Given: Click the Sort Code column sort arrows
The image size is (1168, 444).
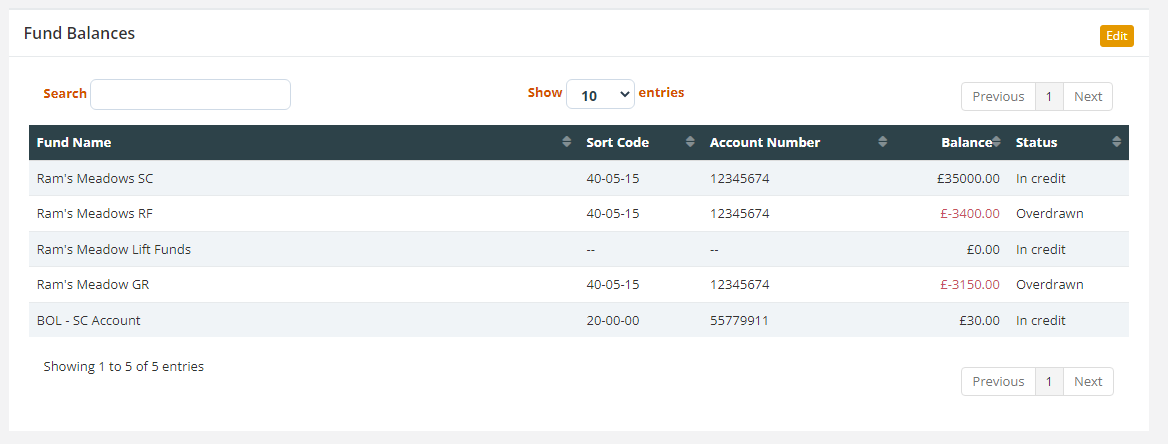Looking at the screenshot, I should pyautogui.click(x=691, y=142).
